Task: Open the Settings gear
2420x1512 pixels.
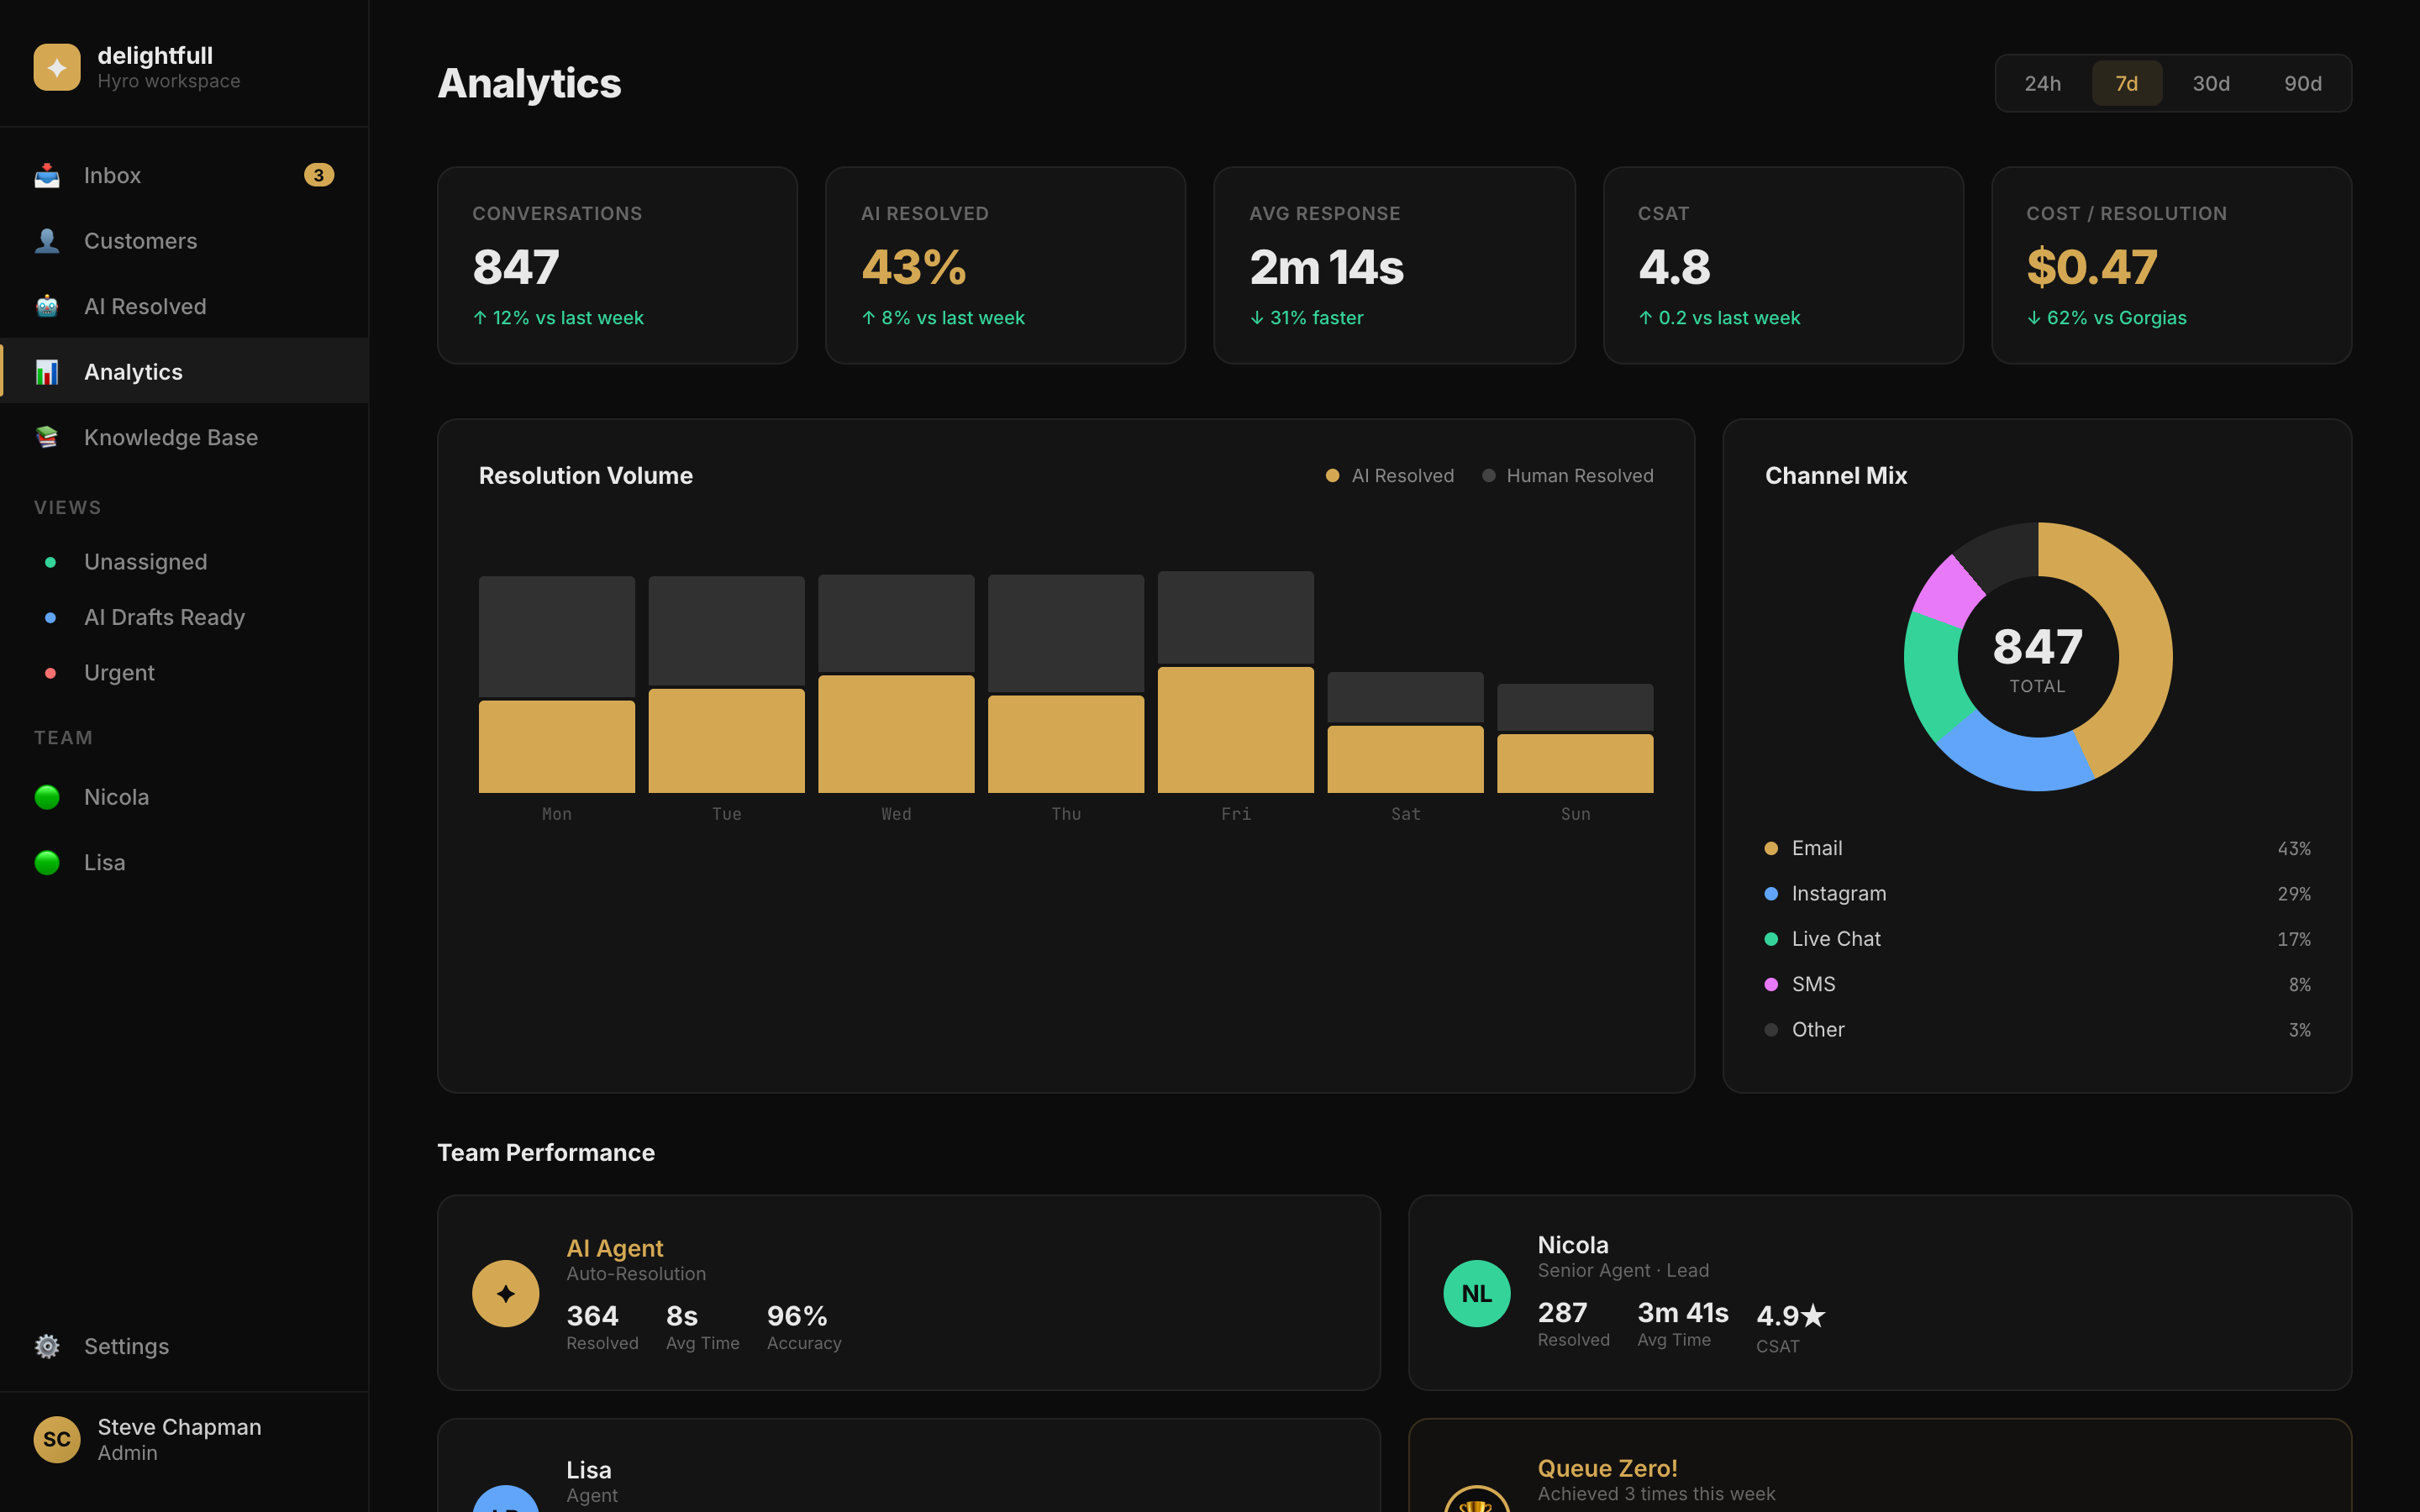Action: point(47,1346)
